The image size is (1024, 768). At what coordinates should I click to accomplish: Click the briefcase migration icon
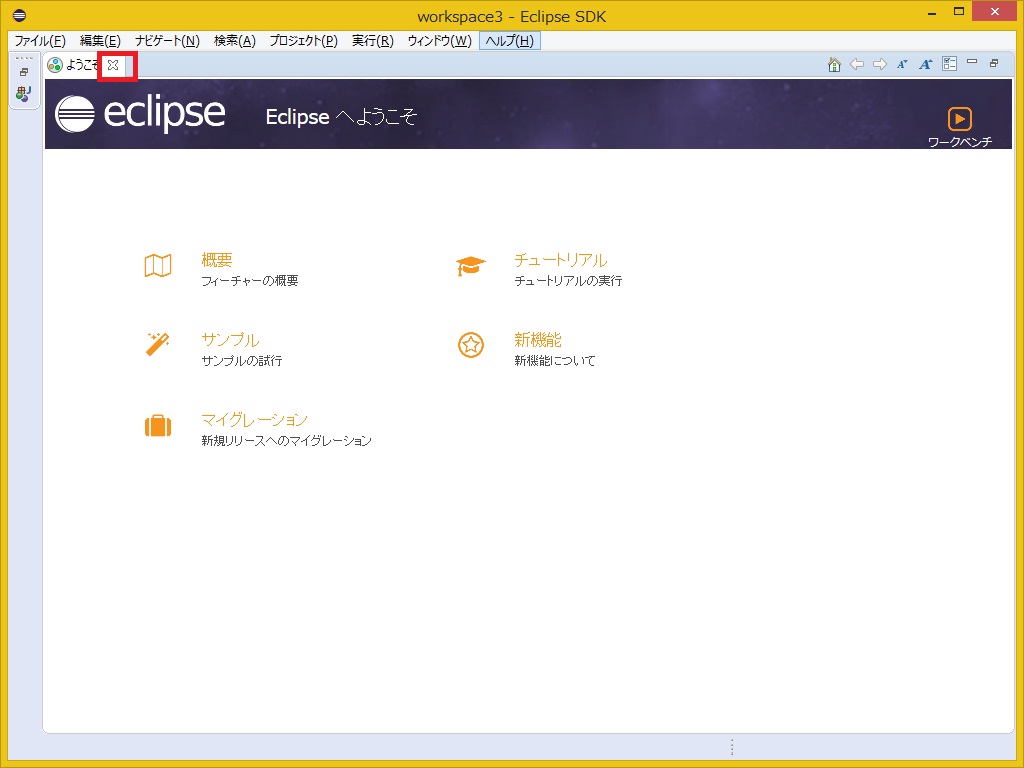click(x=158, y=426)
